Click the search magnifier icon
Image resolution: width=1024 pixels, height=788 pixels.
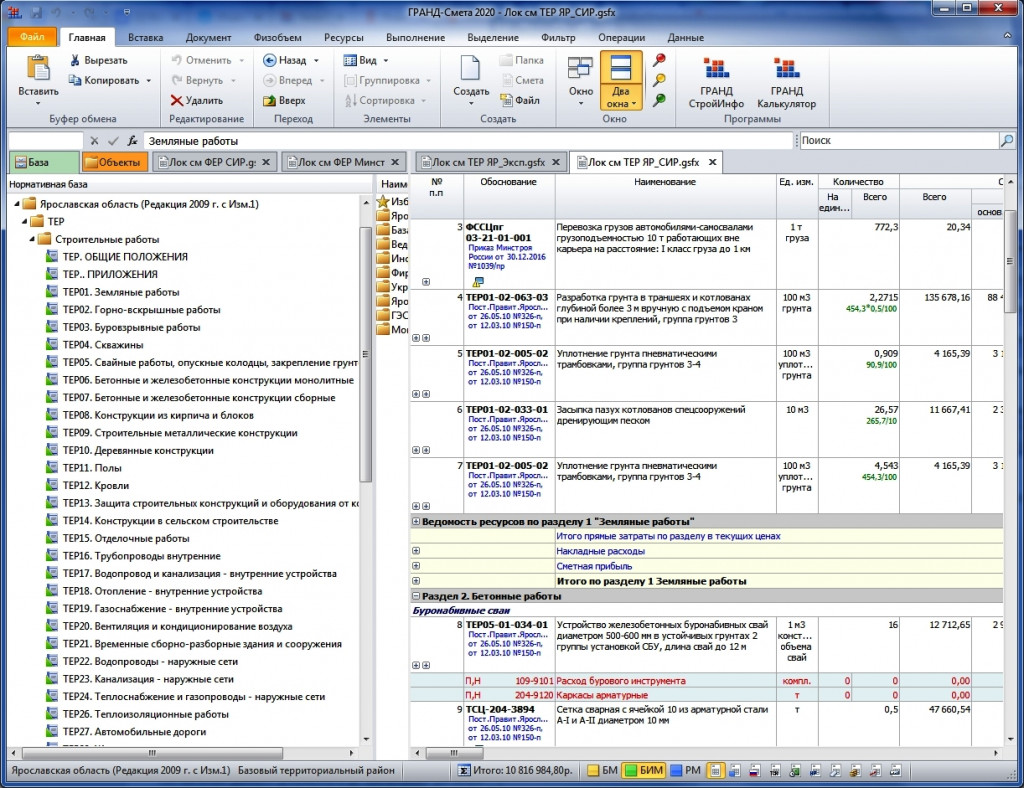(1006, 140)
